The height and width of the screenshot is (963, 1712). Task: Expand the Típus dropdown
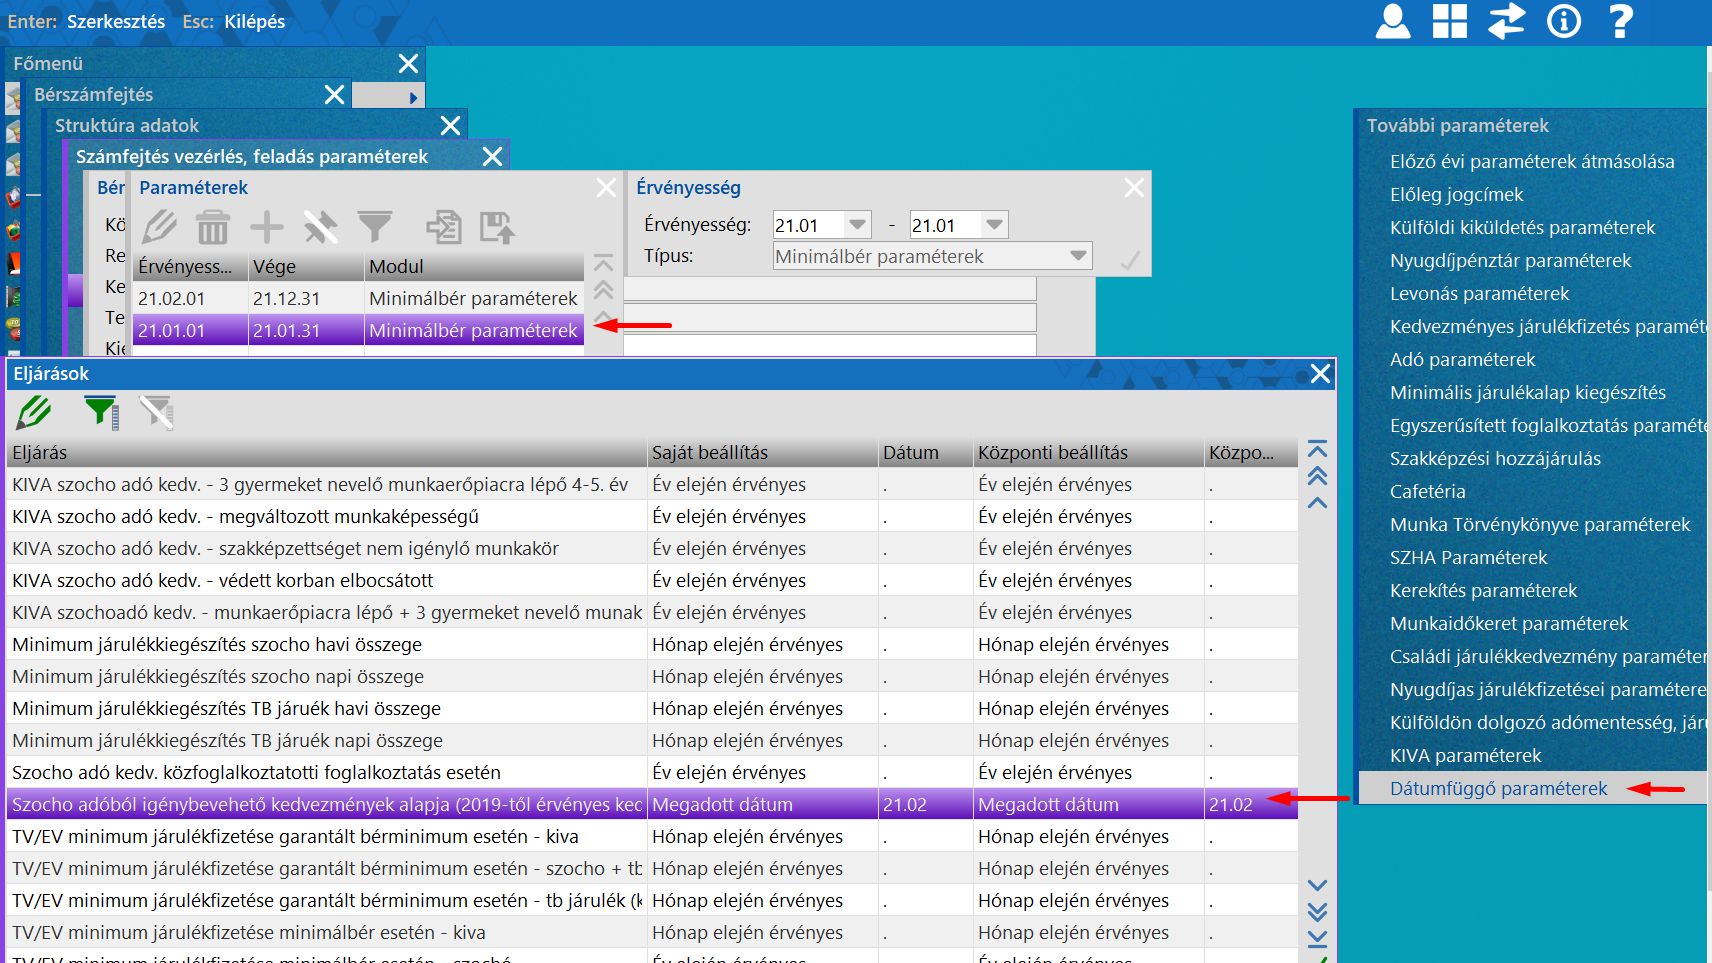[x=1078, y=256]
